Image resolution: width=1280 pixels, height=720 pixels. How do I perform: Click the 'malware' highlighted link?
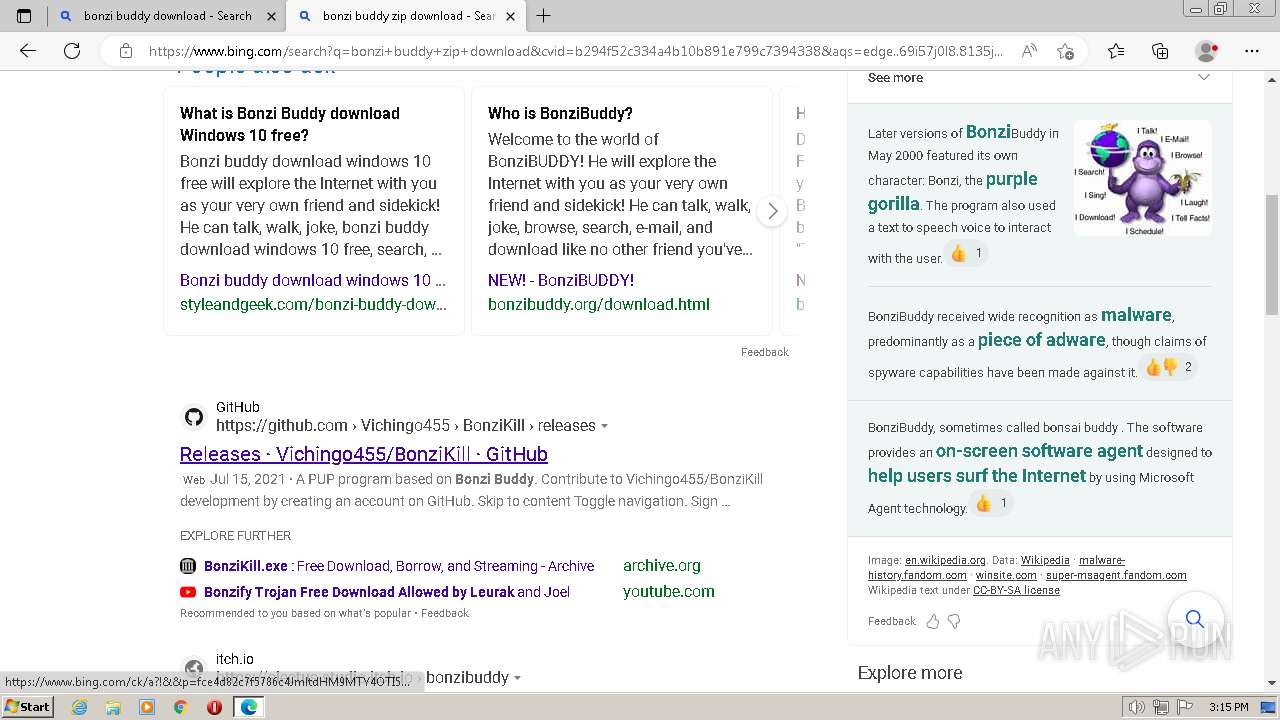coord(1136,315)
